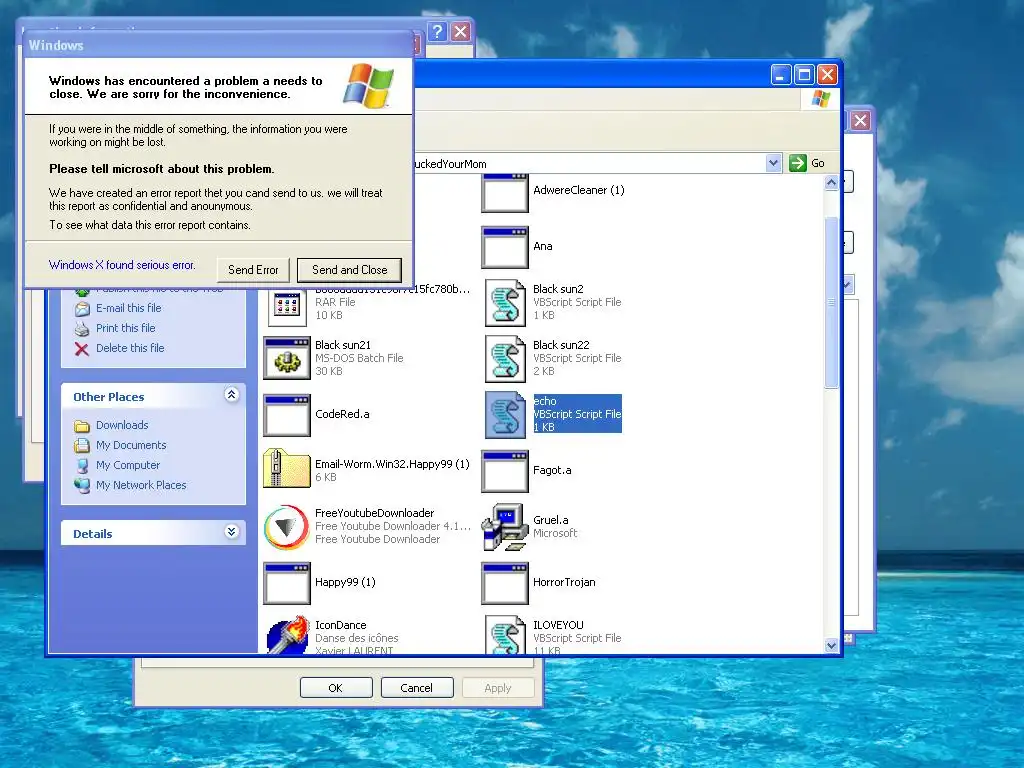1024x768 pixels.
Task: Click the 'Happy99 (1)' file name
Action: pos(345,583)
